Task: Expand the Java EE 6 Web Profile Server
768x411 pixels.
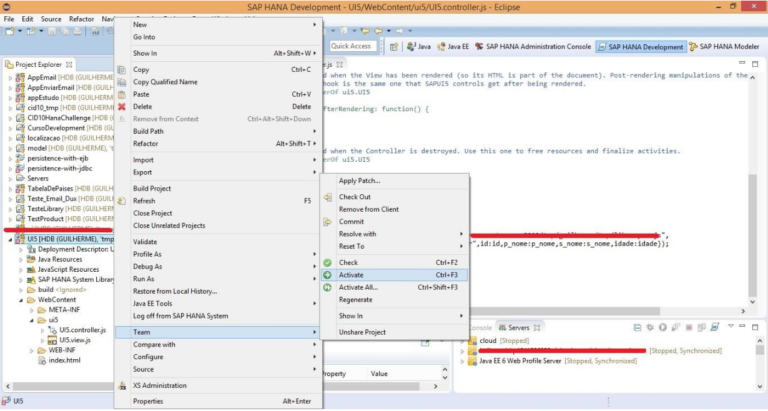Action: click(x=464, y=363)
